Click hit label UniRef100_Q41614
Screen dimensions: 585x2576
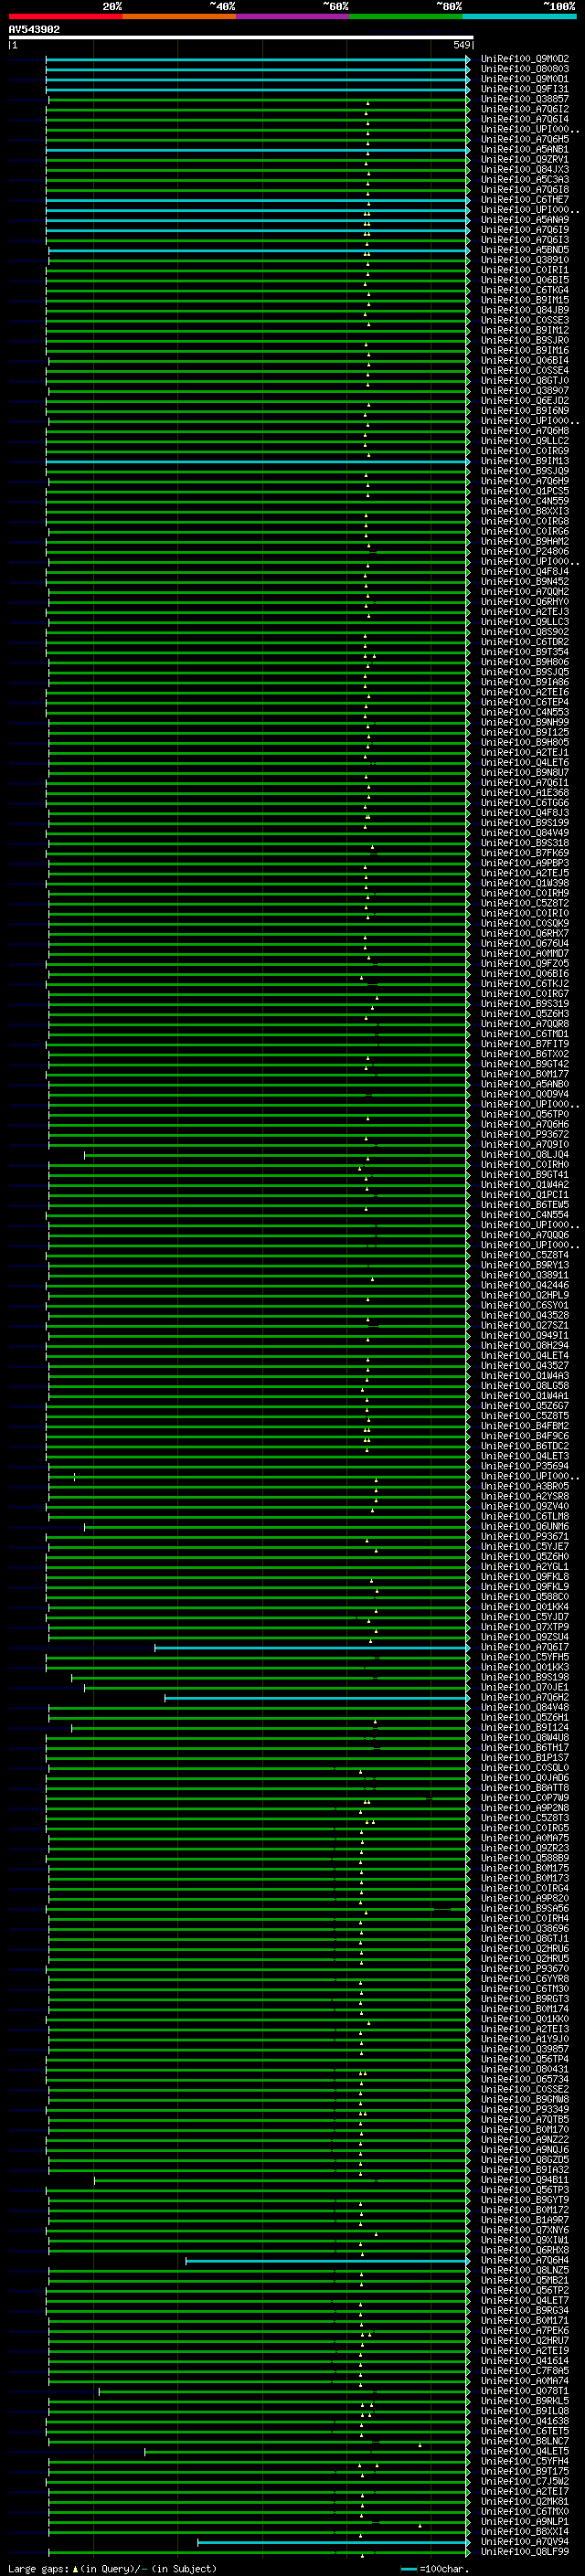coord(525,2360)
